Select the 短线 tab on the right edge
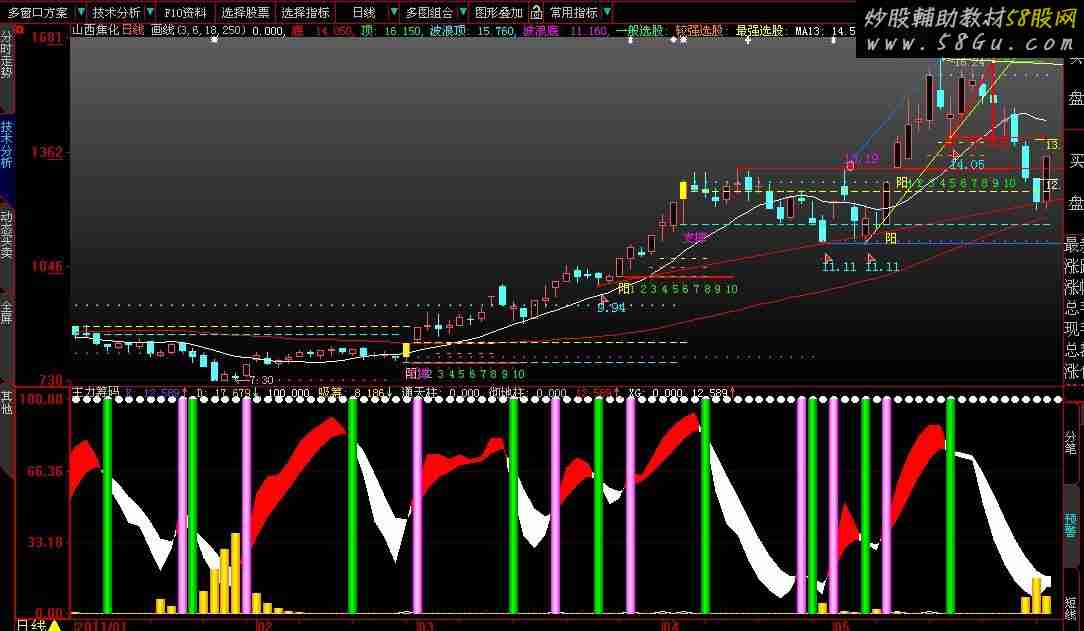The height and width of the screenshot is (631, 1084). click(1071, 607)
